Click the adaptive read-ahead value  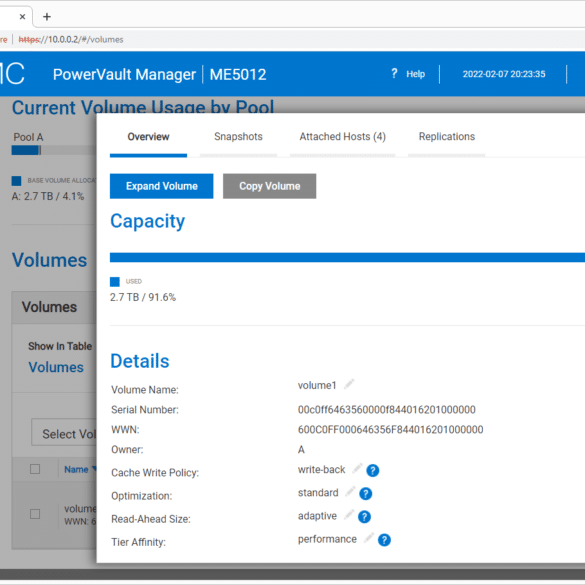coord(317,516)
